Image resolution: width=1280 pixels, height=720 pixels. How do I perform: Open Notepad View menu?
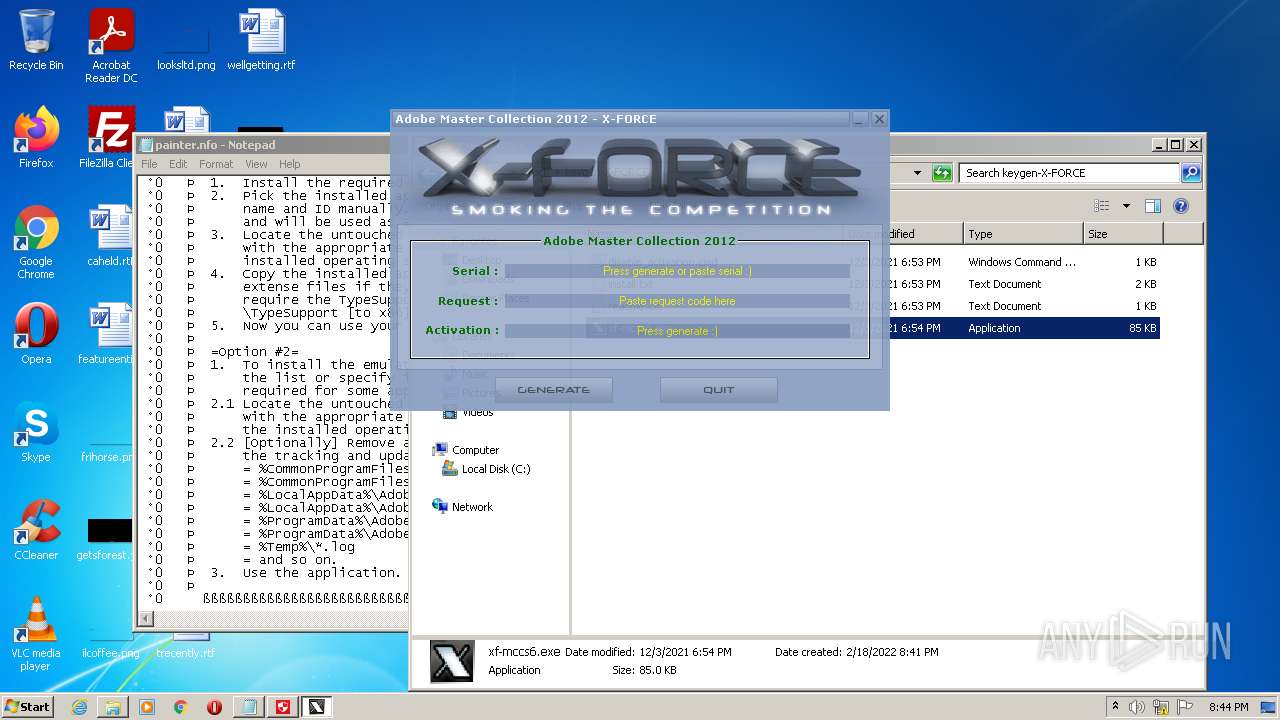tap(256, 164)
